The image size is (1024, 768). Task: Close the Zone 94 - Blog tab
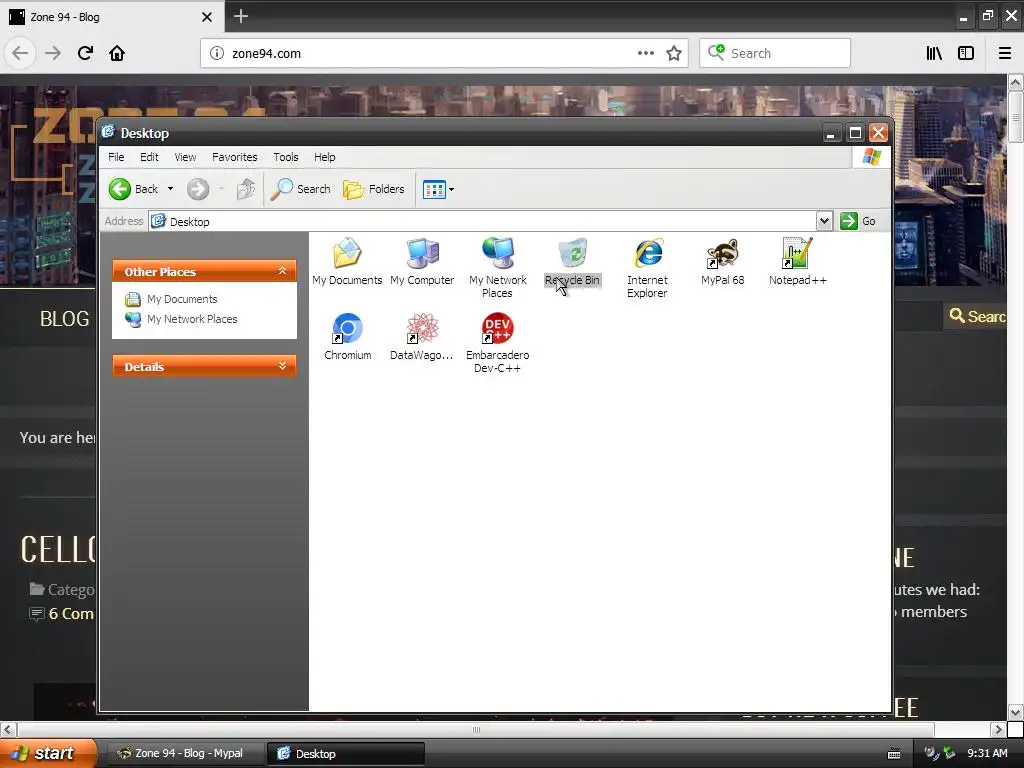pyautogui.click(x=207, y=17)
